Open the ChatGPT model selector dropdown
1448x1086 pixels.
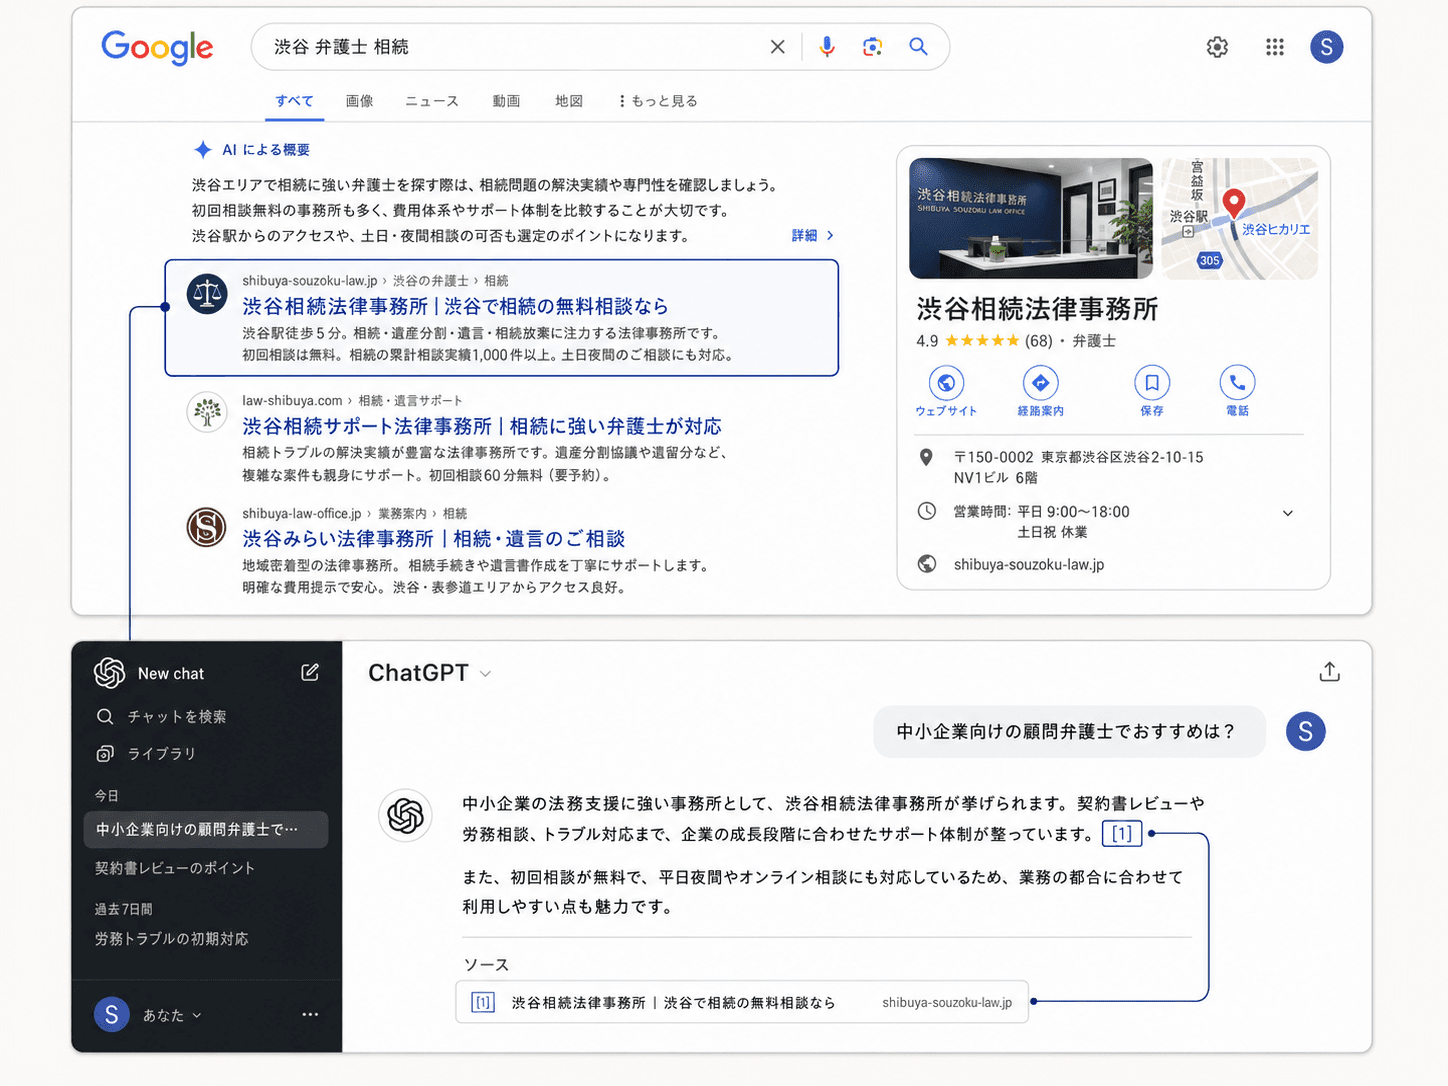(430, 673)
